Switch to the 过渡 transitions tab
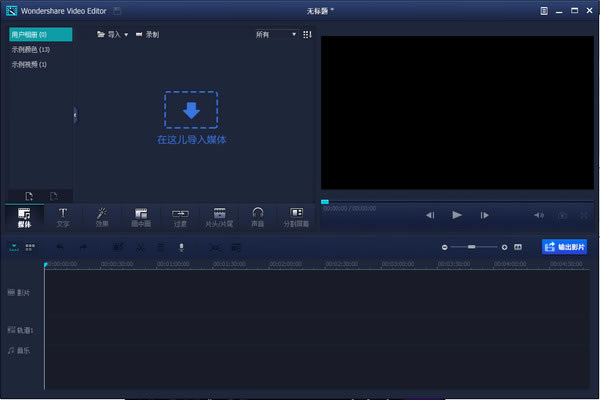 (x=180, y=217)
